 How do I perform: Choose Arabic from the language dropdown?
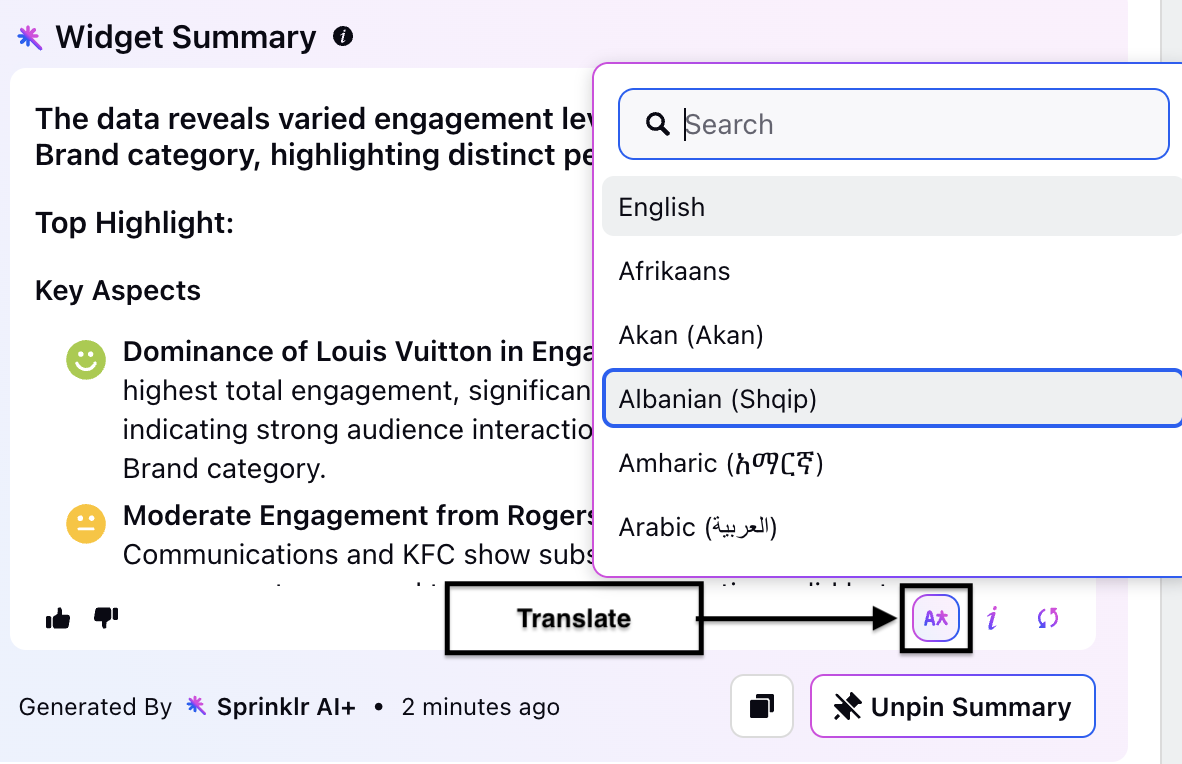point(892,526)
